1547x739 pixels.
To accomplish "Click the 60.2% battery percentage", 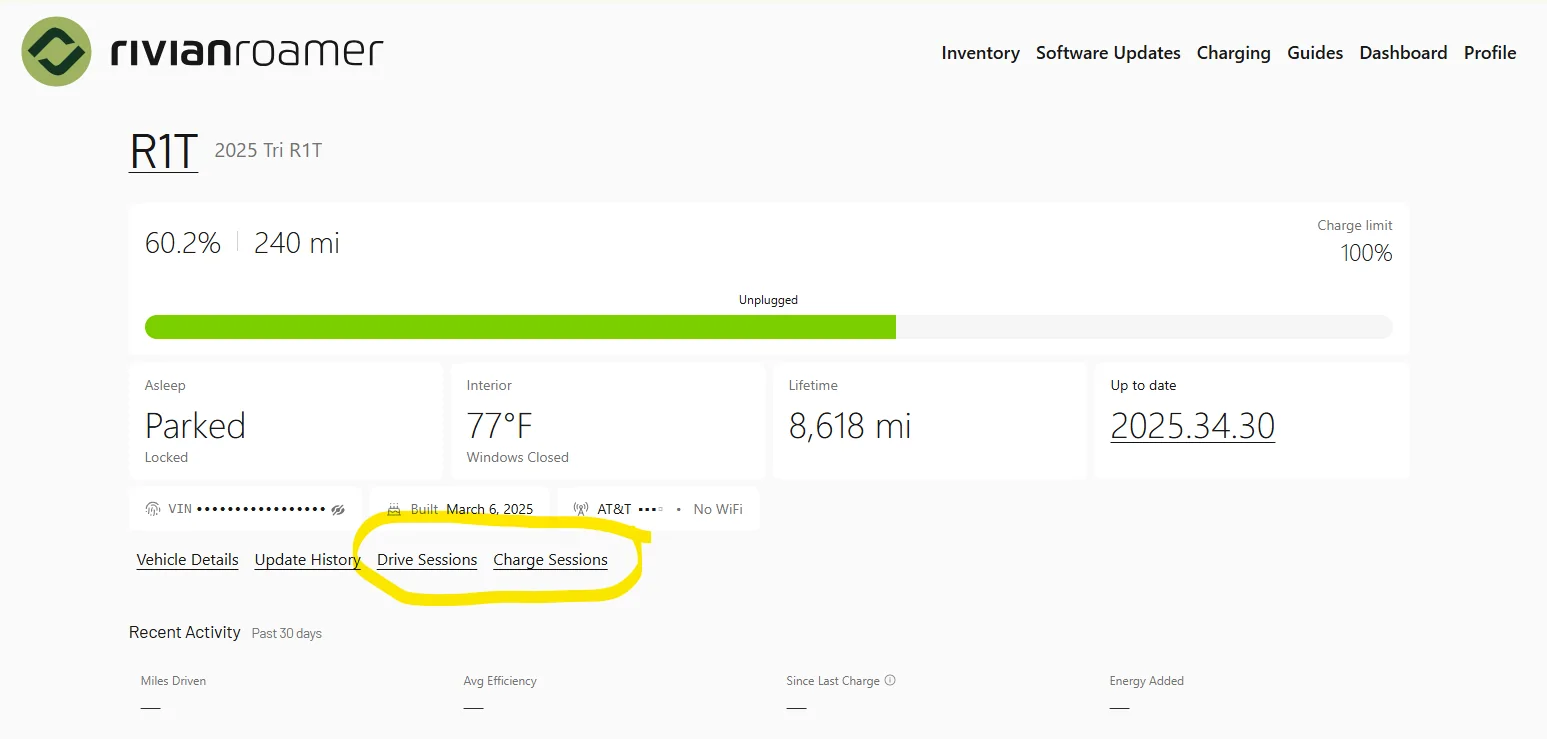I will 183,243.
